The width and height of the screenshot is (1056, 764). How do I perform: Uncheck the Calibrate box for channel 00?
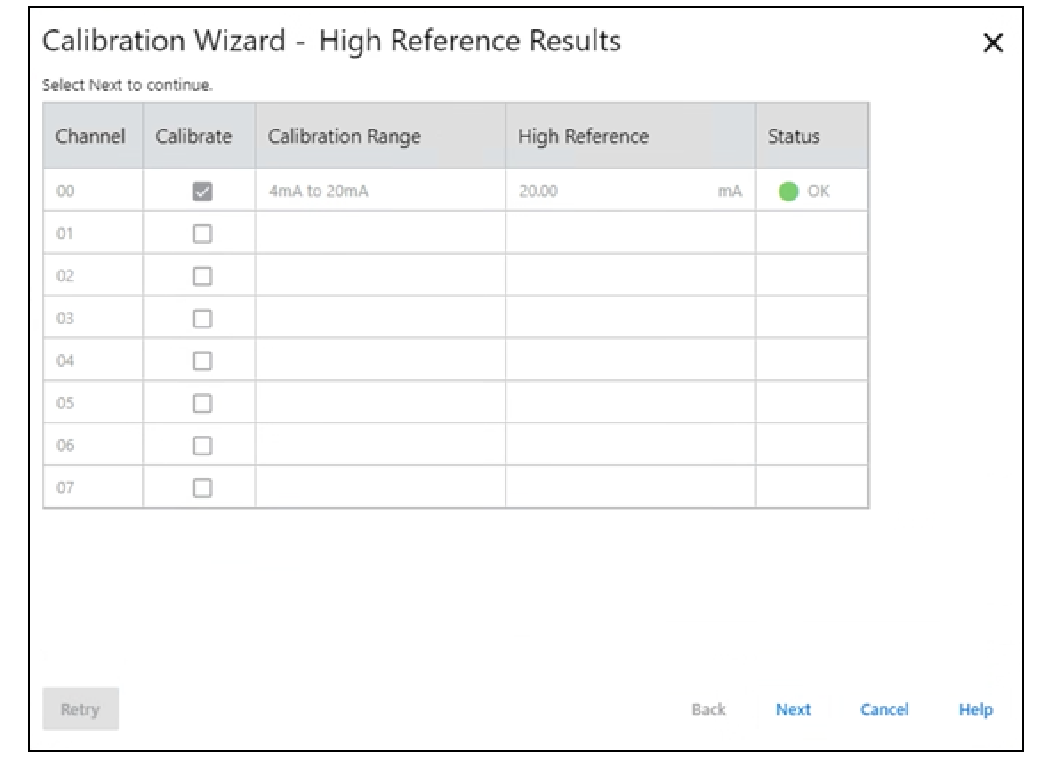point(202,191)
